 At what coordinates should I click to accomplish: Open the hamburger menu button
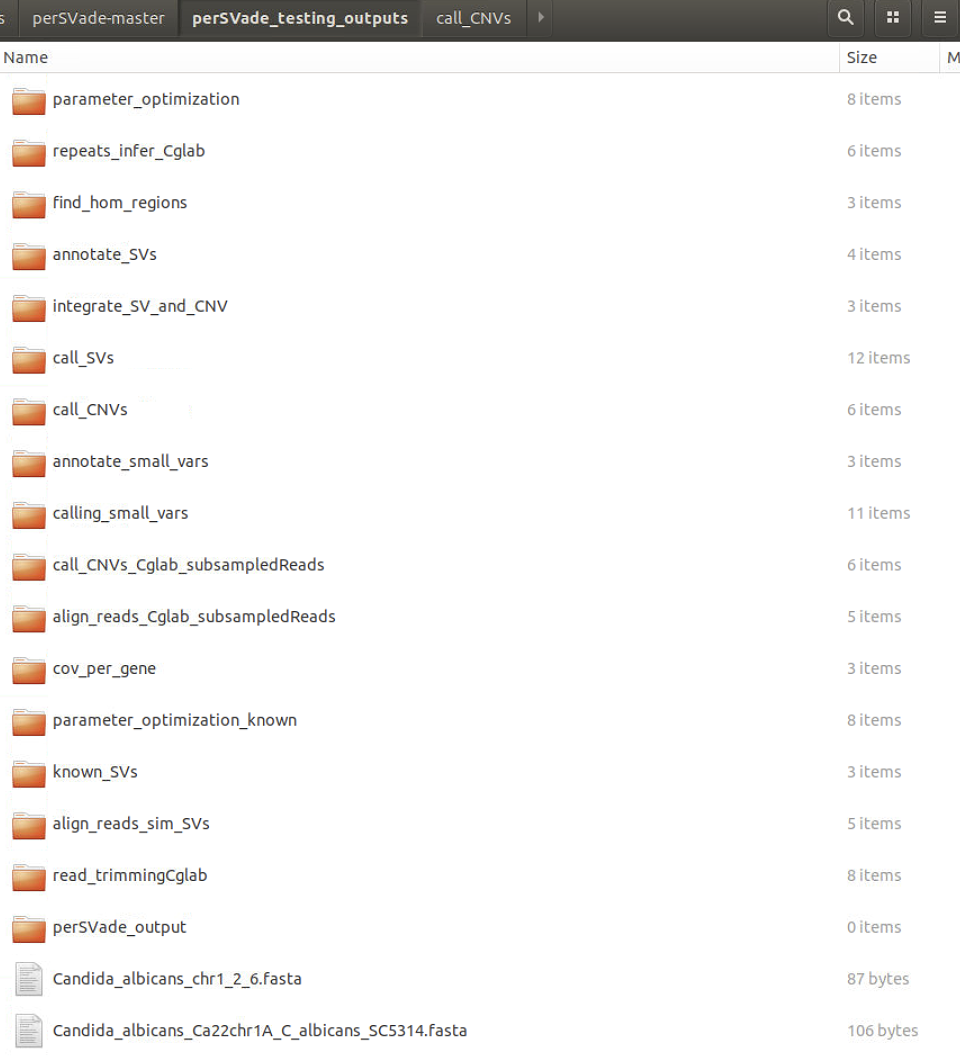pyautogui.click(x=940, y=18)
